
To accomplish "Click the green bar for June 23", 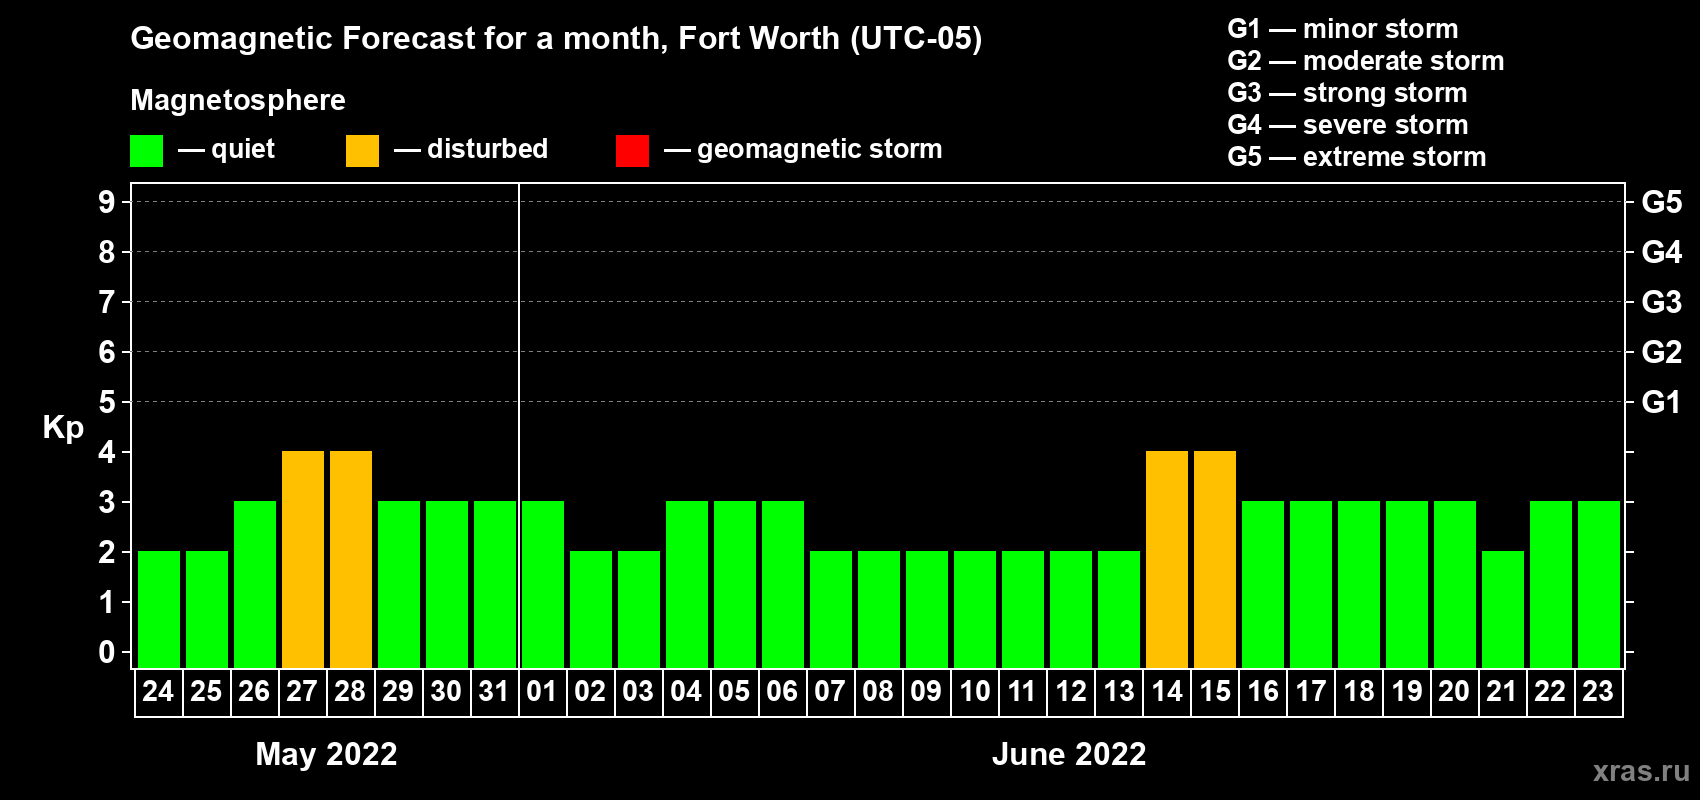I will [x=1599, y=584].
